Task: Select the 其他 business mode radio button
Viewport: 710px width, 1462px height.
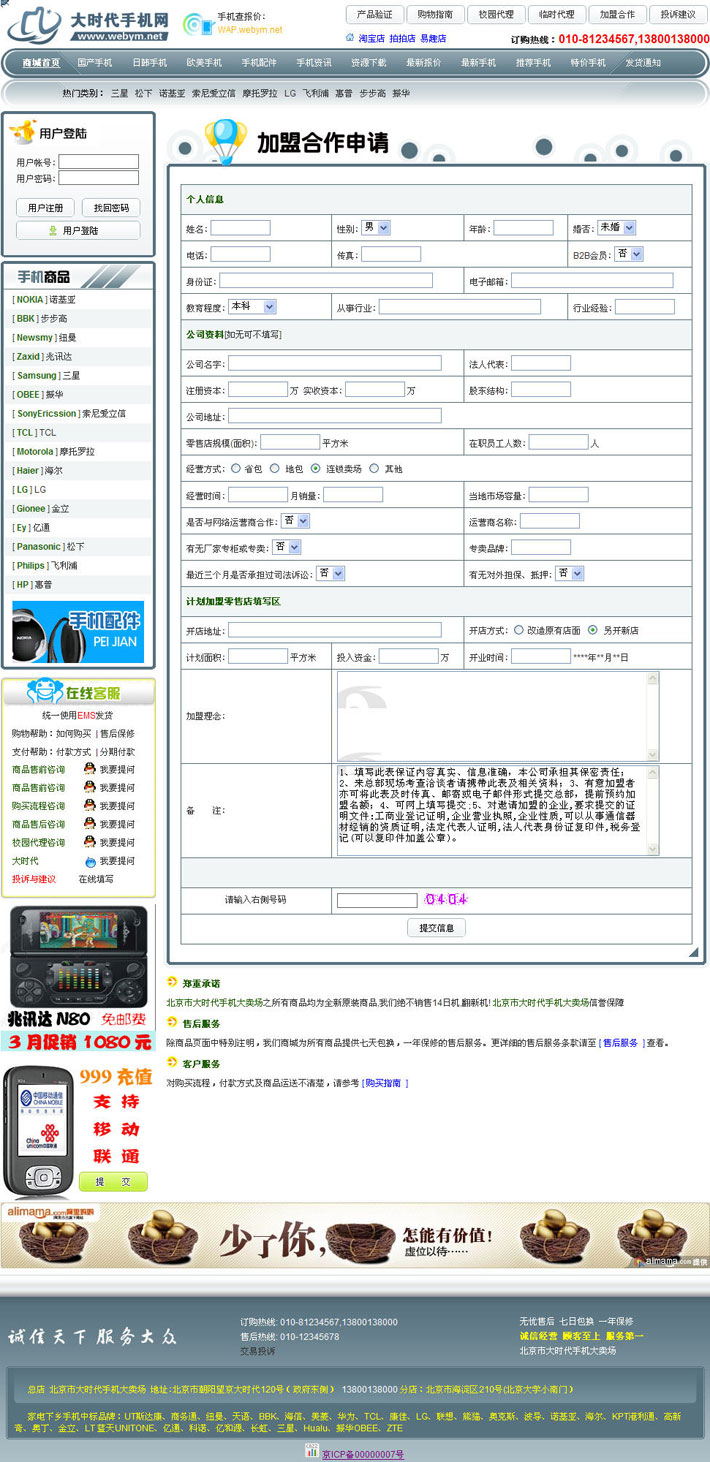Action: (x=375, y=468)
